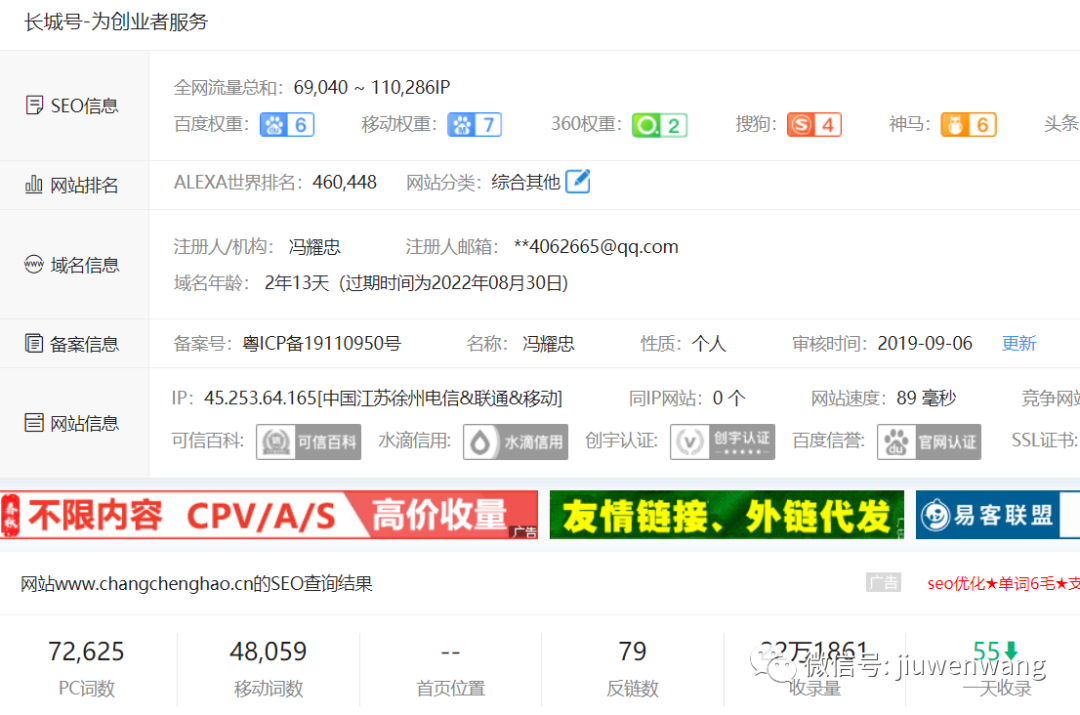Click the Baidu weight 6 badge
Screen dimensions: 1080x715
tap(287, 125)
